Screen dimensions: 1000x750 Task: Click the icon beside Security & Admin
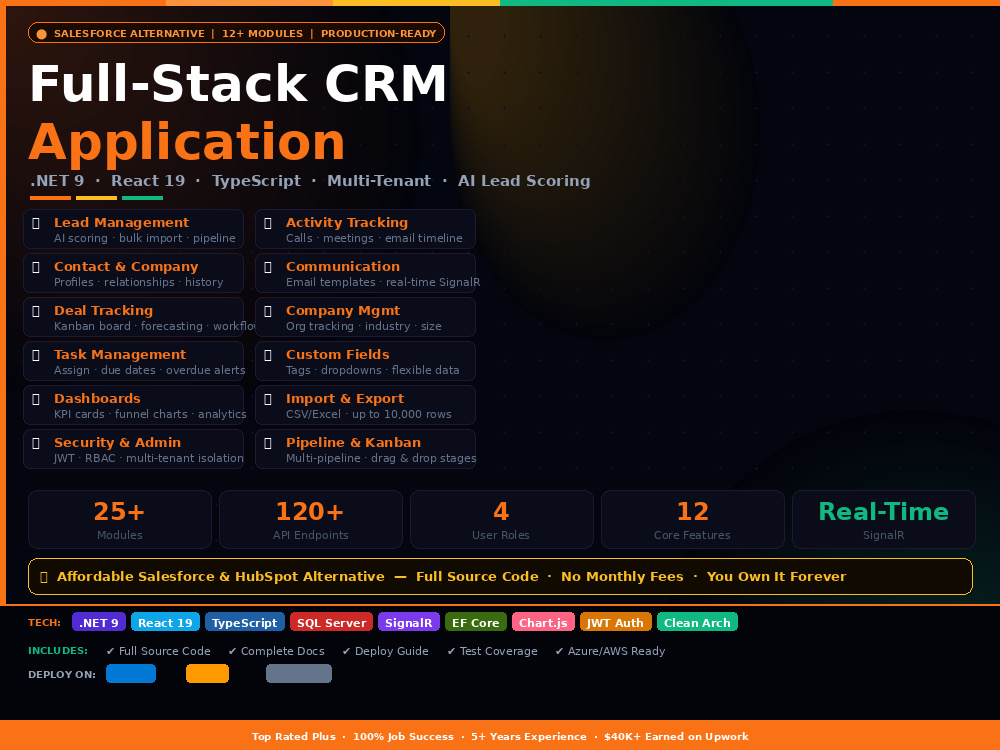pyautogui.click(x=36, y=443)
